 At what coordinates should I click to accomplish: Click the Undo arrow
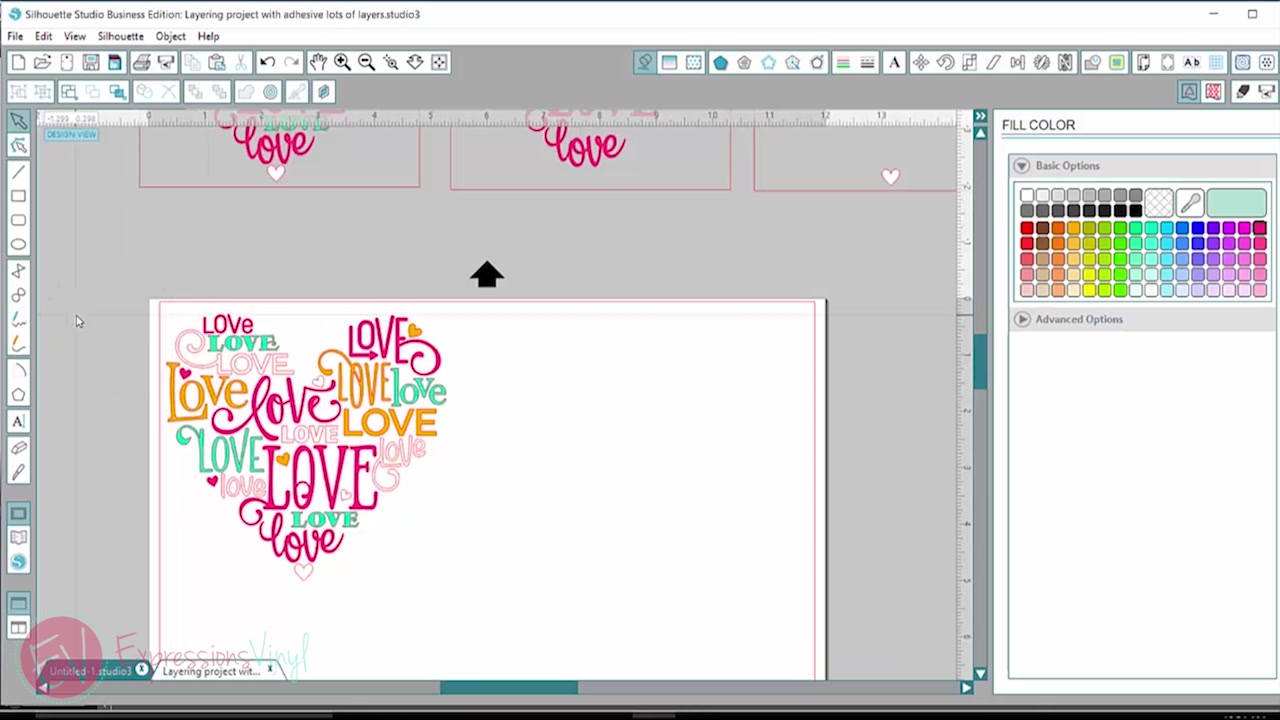coord(267,62)
